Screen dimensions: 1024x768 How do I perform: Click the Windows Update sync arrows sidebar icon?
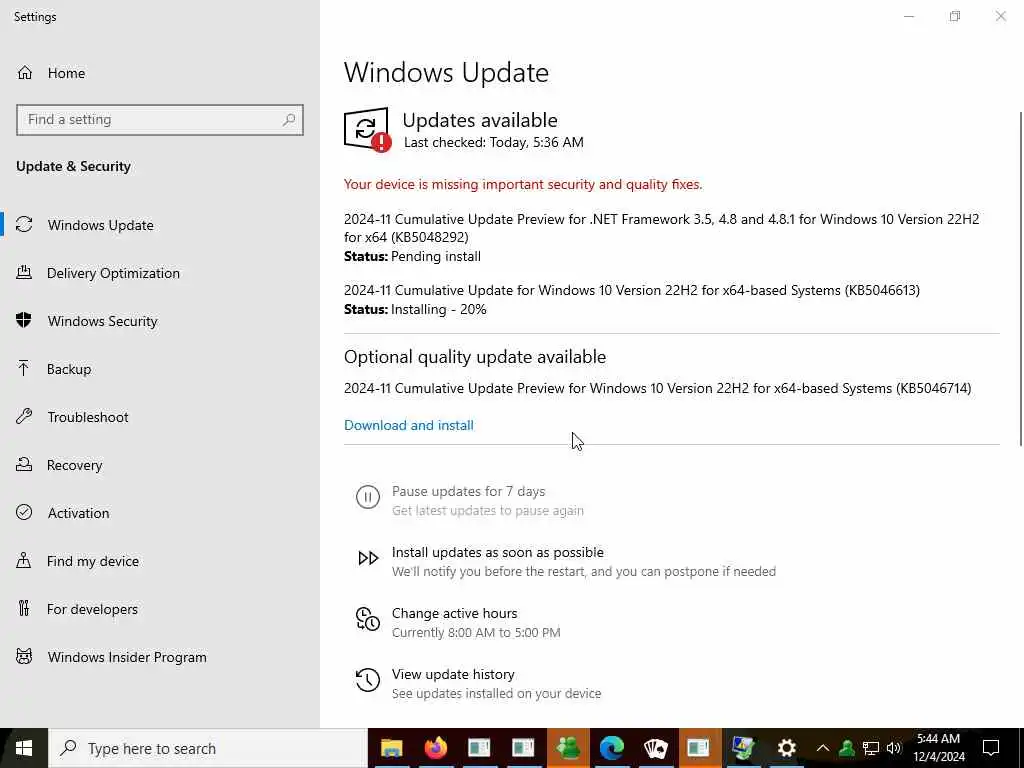[x=24, y=225]
